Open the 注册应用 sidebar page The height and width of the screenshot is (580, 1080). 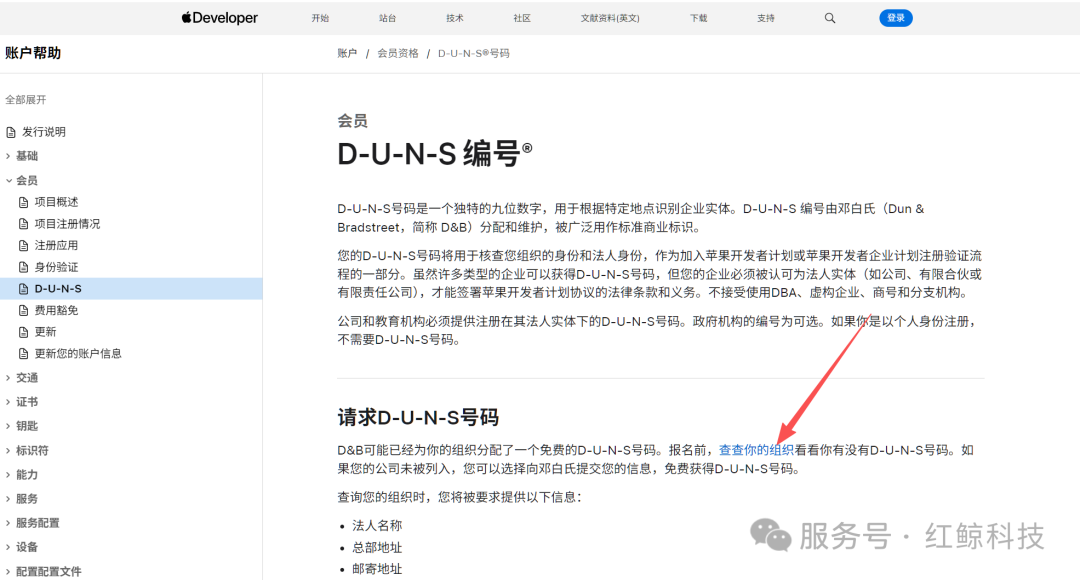point(56,246)
